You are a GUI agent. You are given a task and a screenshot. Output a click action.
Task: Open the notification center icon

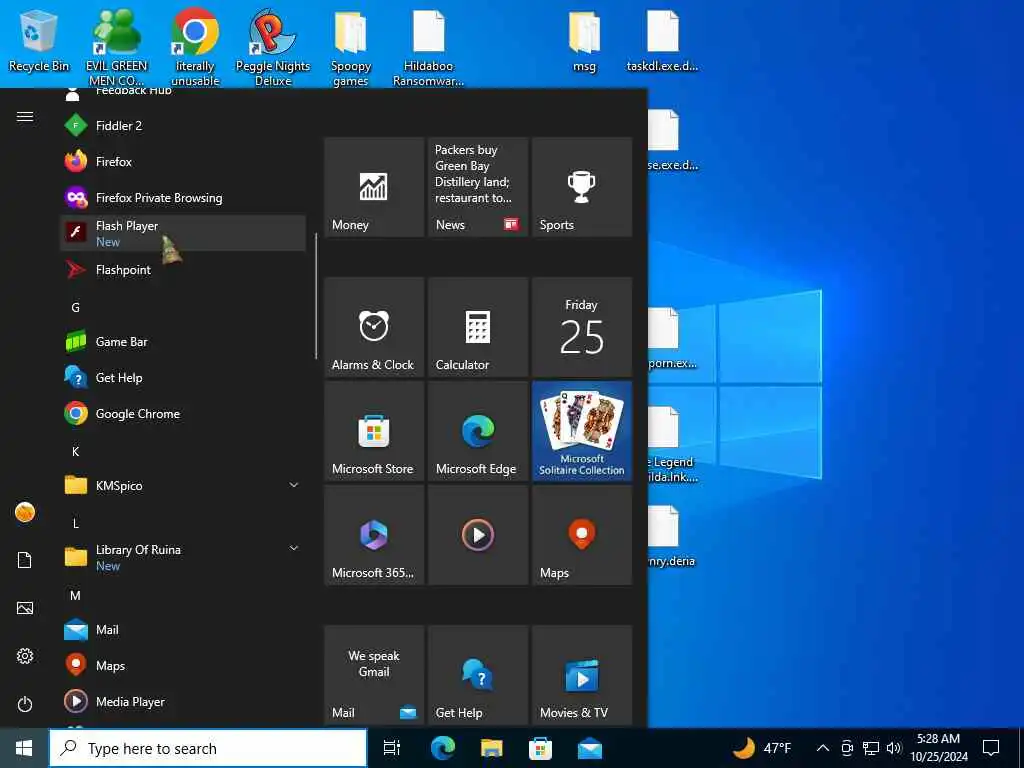pos(991,748)
